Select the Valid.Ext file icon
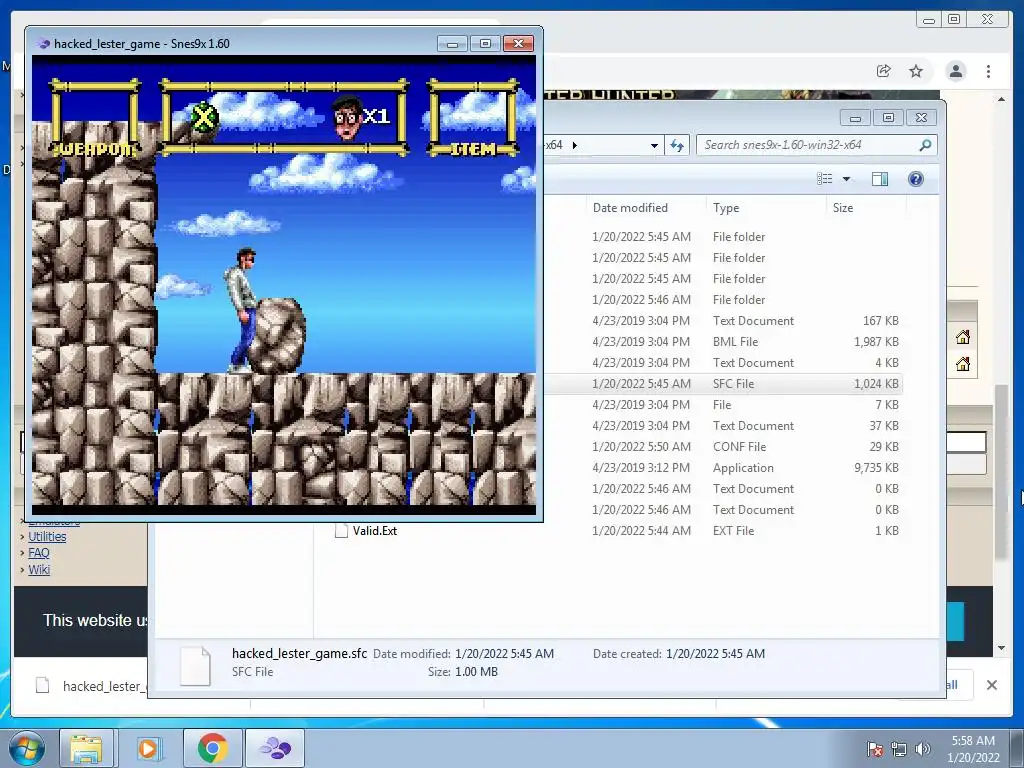The width and height of the screenshot is (1024, 768). (x=341, y=531)
